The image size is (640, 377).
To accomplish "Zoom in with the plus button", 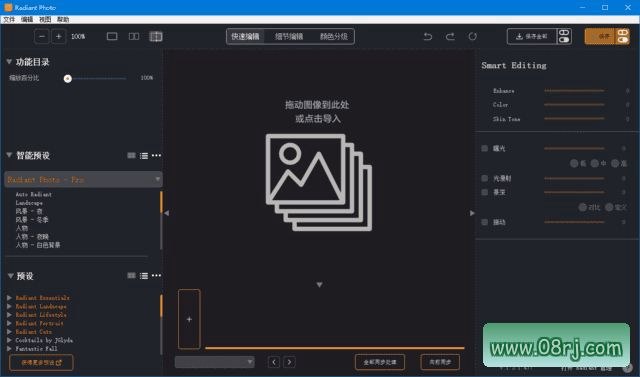I will pyautogui.click(x=58, y=37).
